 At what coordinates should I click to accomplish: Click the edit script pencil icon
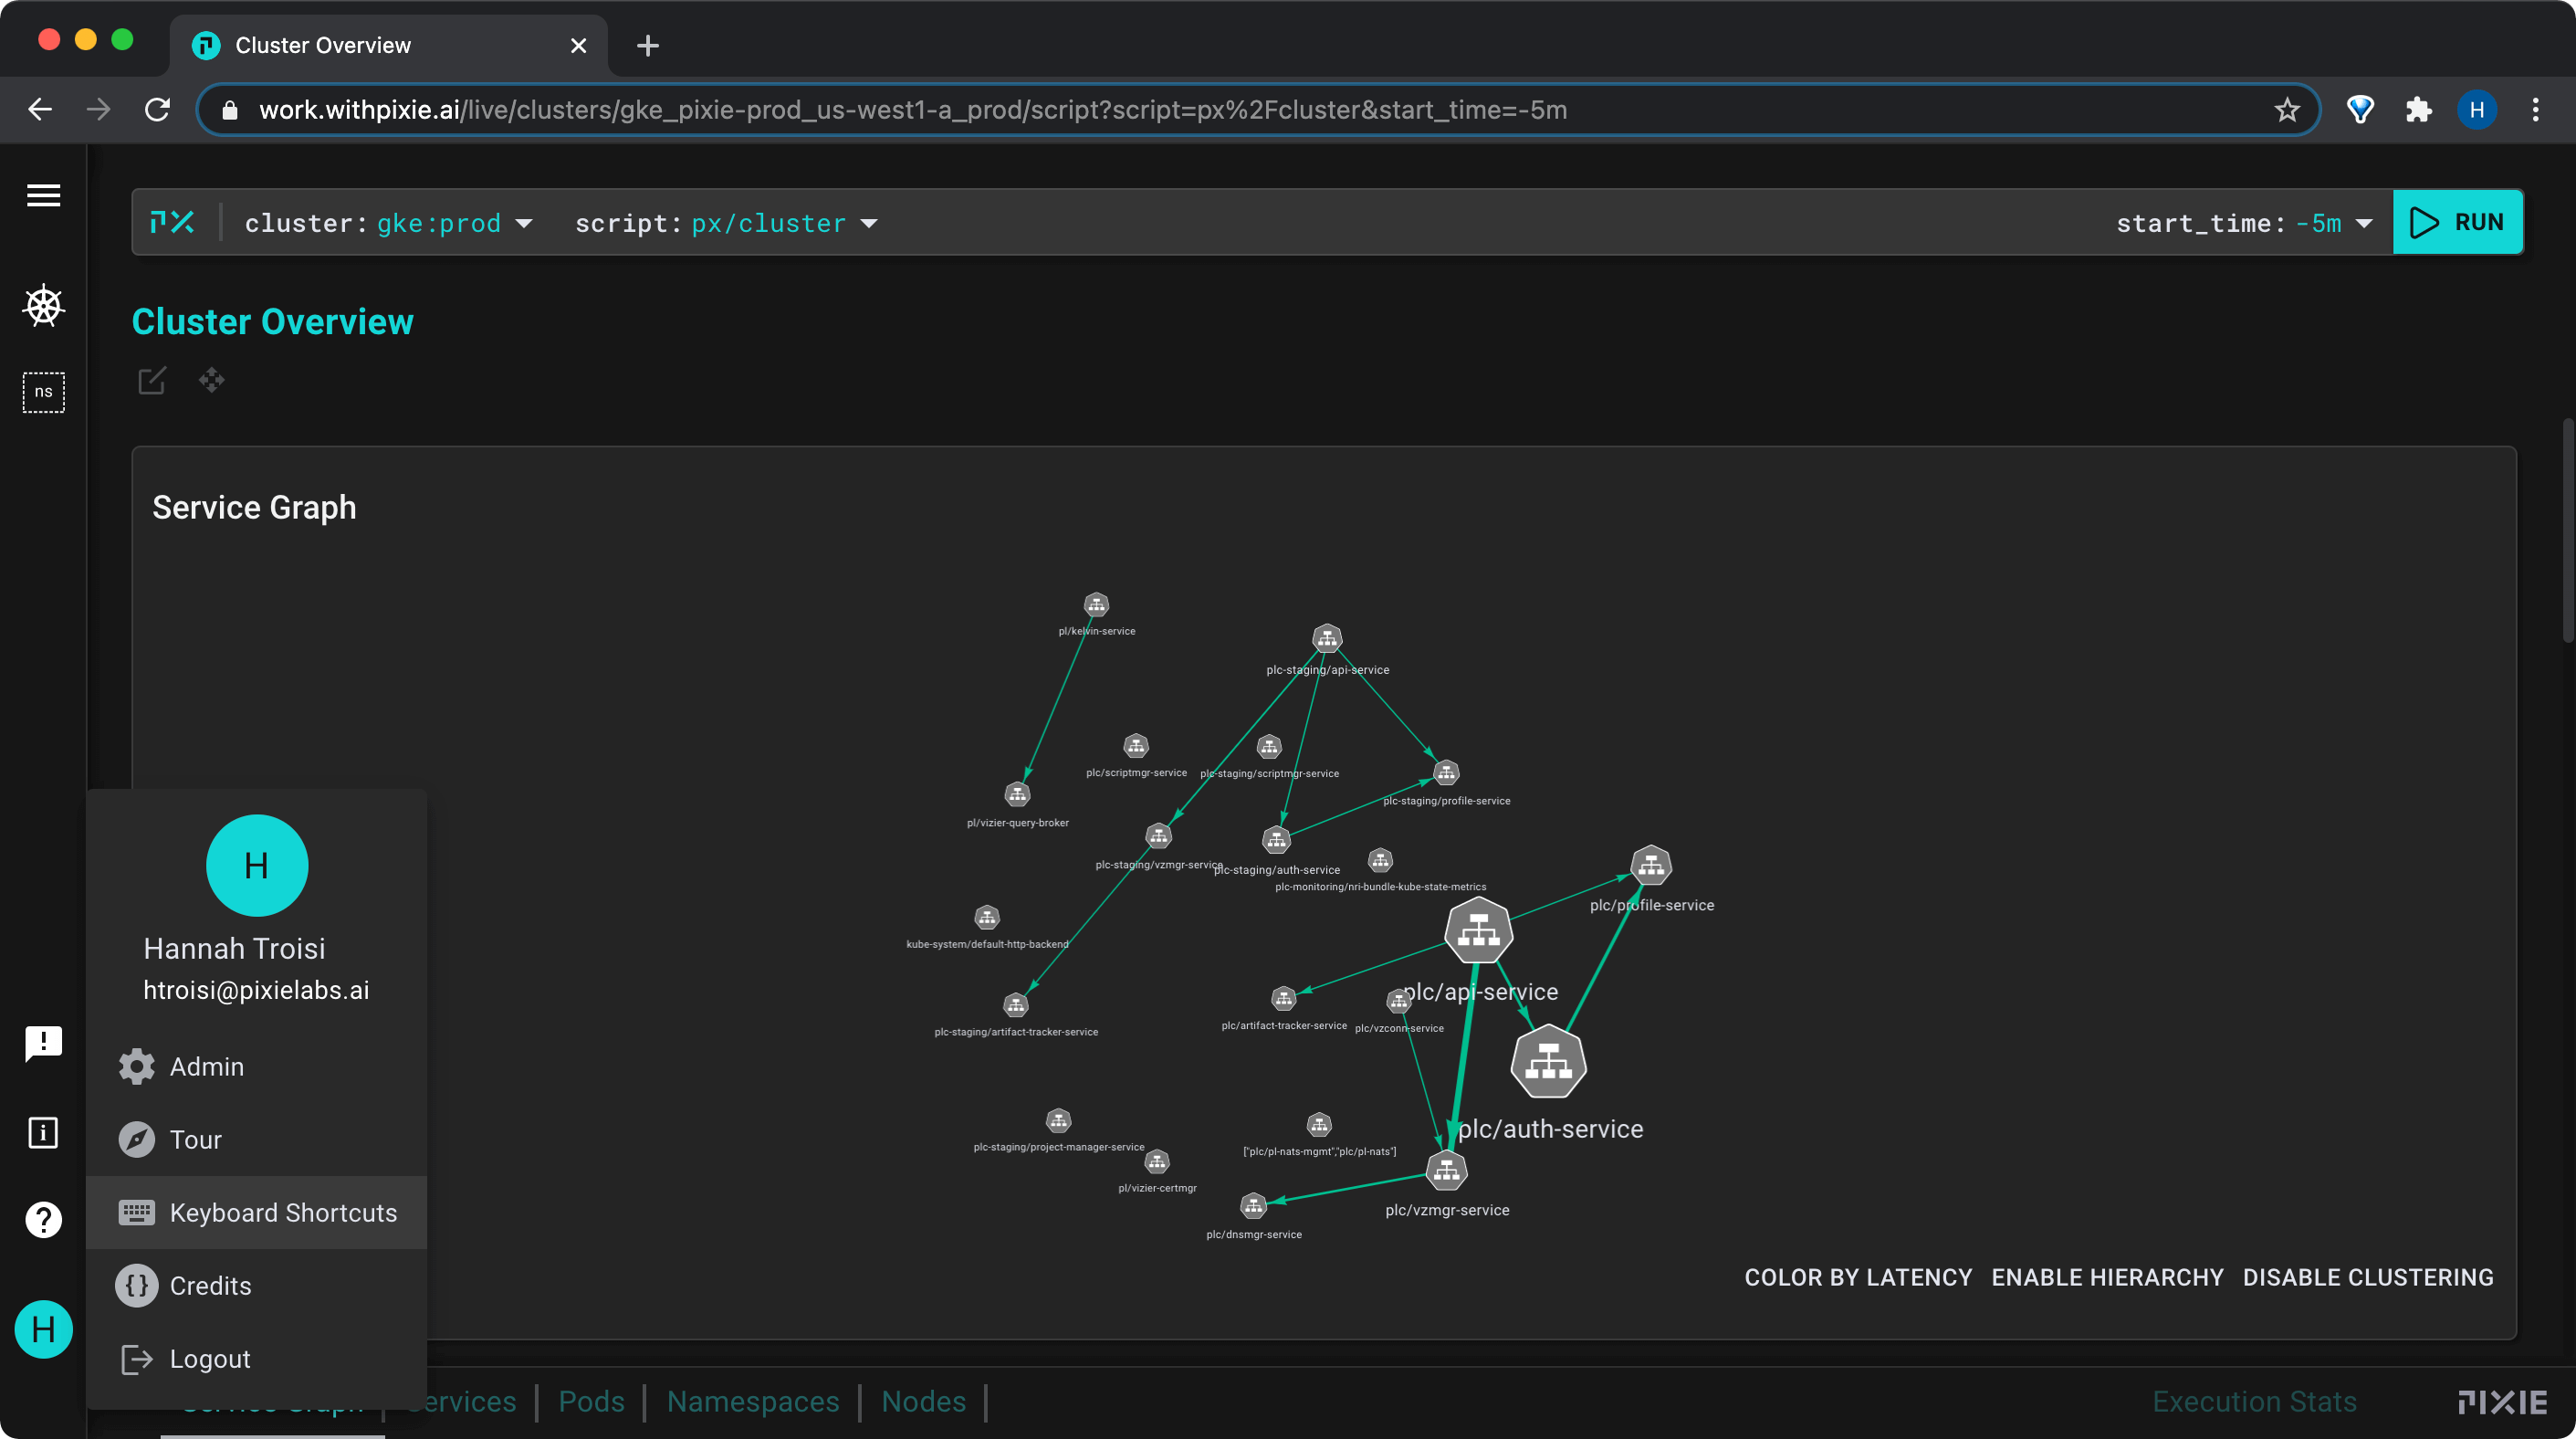pos(152,380)
